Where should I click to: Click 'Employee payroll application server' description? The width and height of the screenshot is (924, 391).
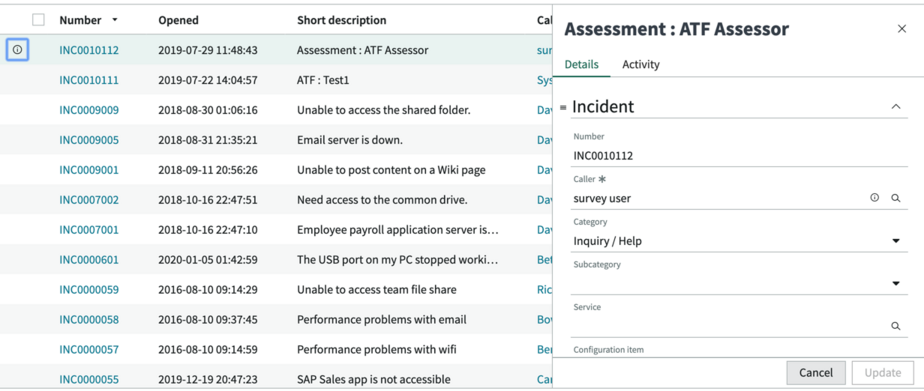pyautogui.click(x=398, y=230)
